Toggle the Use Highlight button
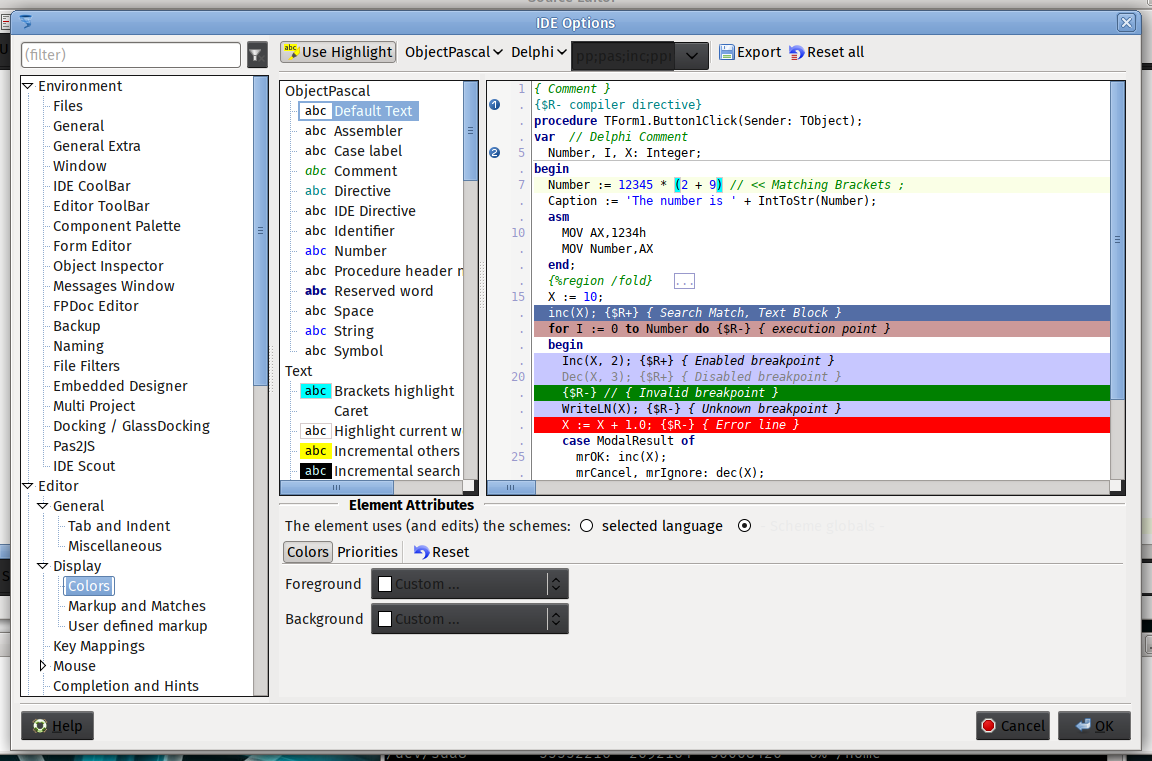 point(338,52)
